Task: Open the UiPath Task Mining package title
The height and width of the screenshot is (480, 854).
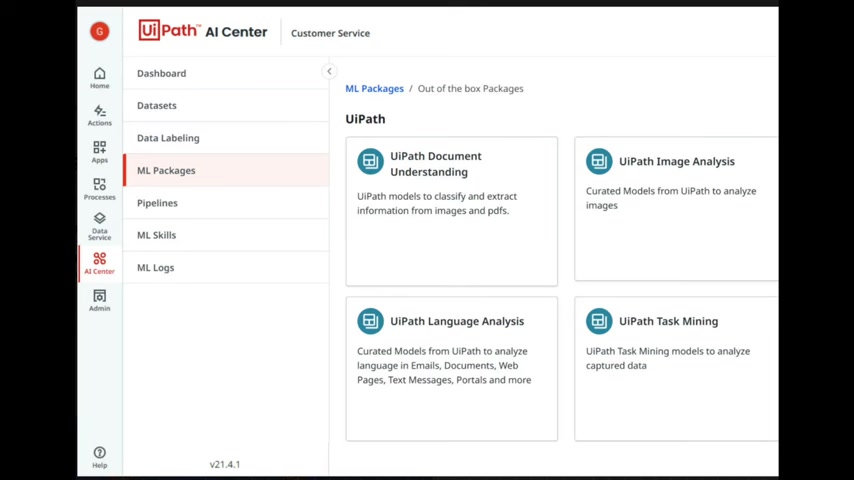Action: click(x=668, y=321)
